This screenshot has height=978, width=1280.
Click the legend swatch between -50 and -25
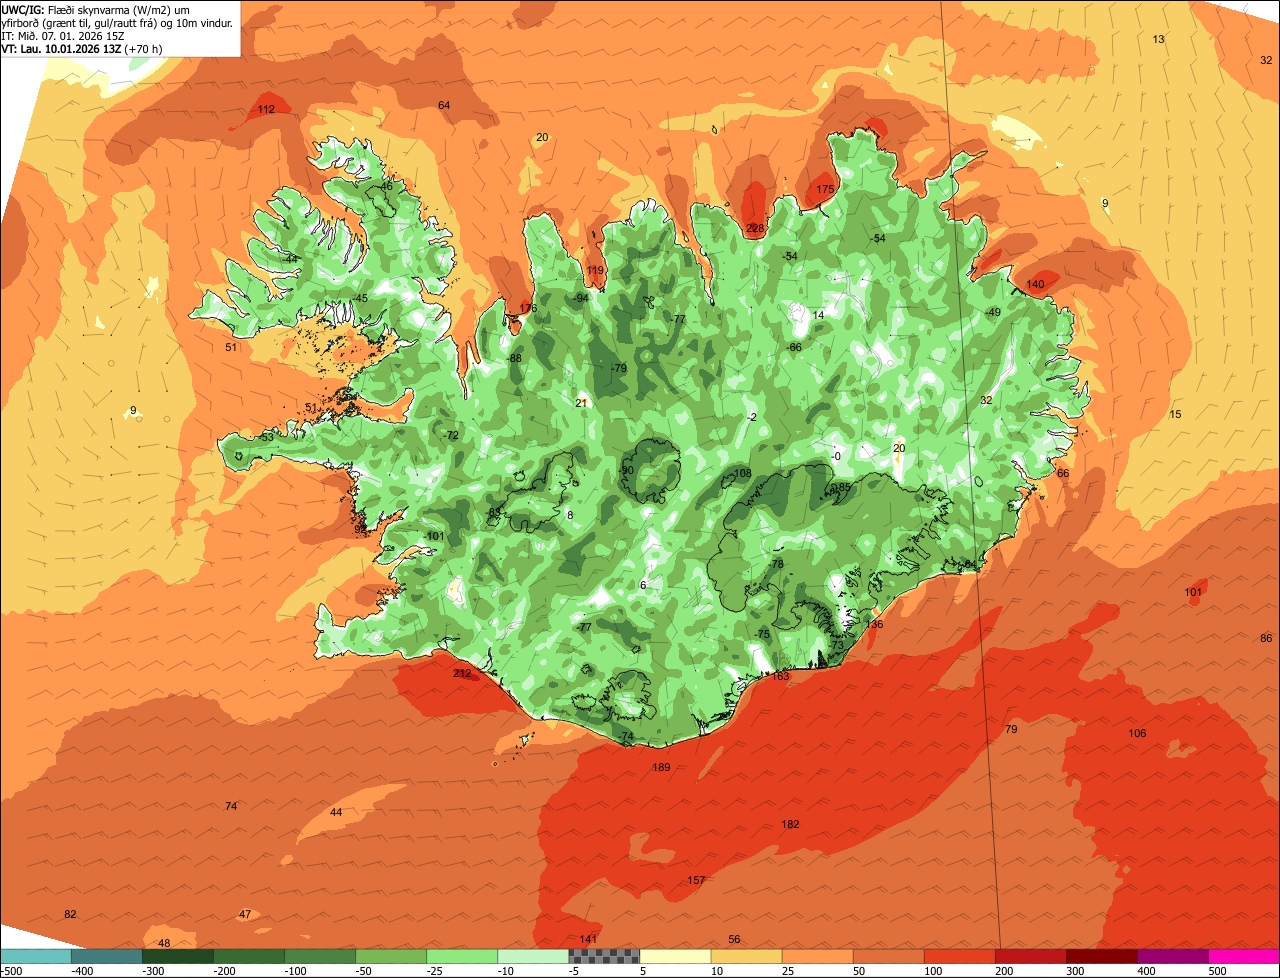(x=391, y=956)
